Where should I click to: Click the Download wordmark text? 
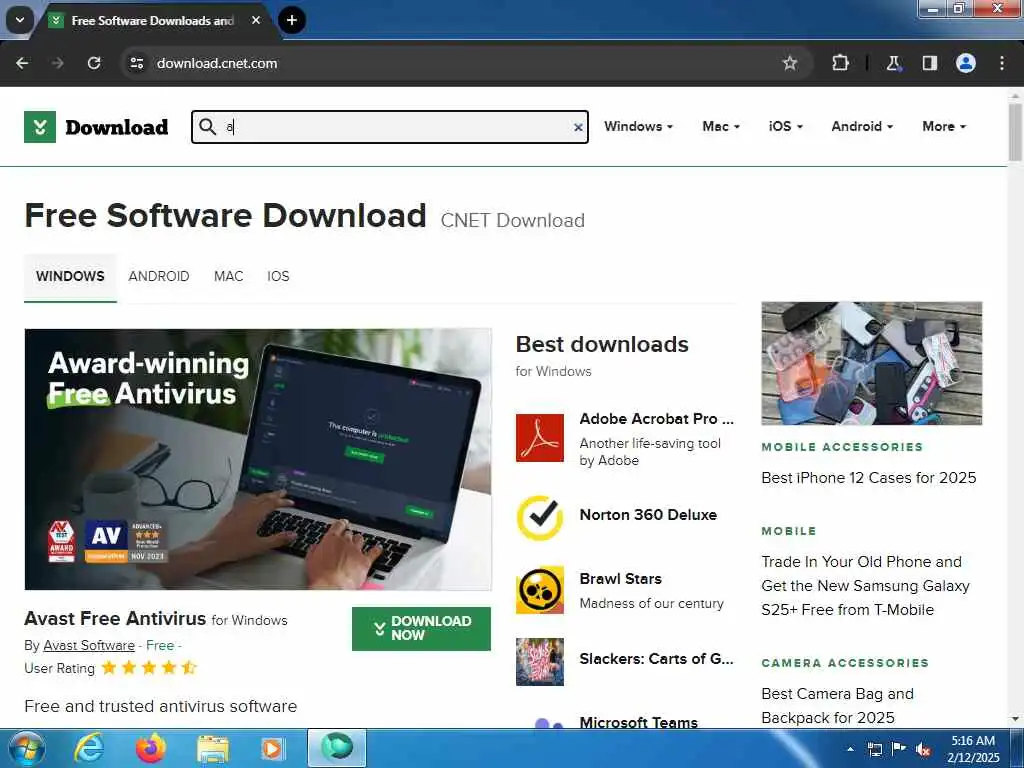(117, 127)
